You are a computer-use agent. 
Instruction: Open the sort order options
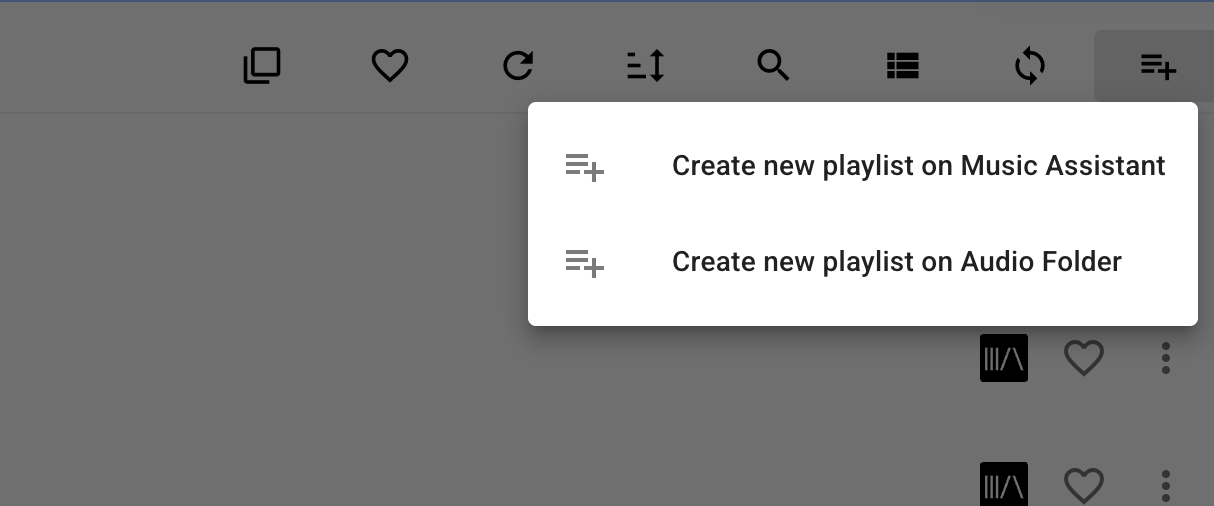click(x=645, y=66)
